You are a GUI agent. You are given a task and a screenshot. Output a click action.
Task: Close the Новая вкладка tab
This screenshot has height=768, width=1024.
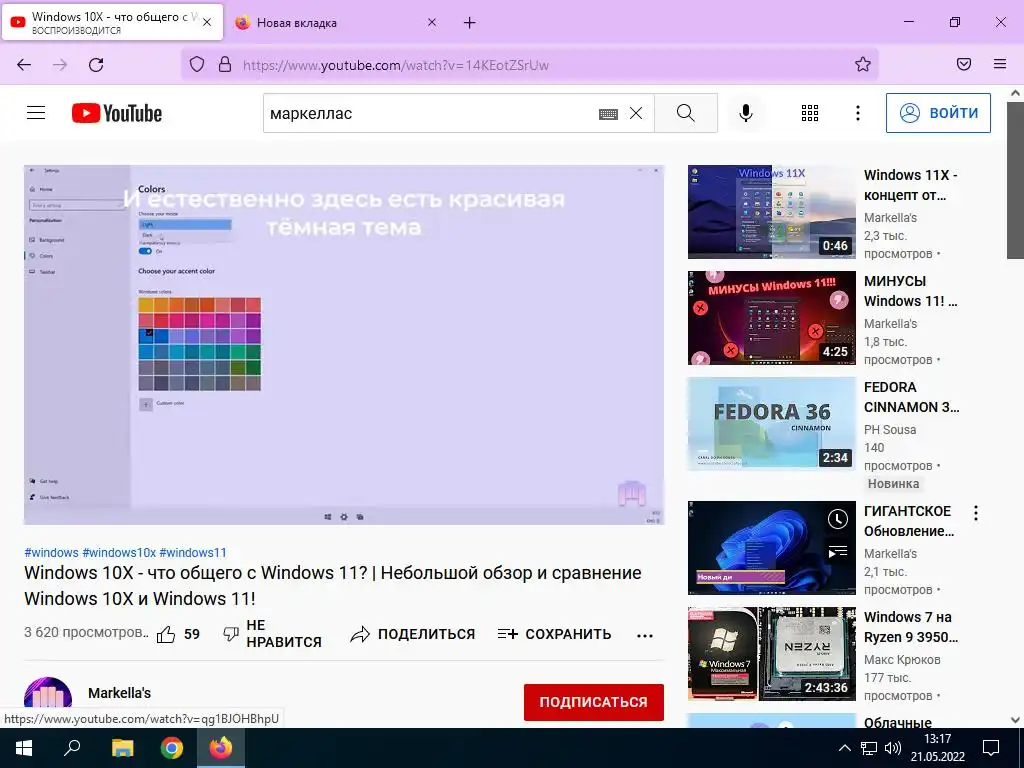pos(432,22)
